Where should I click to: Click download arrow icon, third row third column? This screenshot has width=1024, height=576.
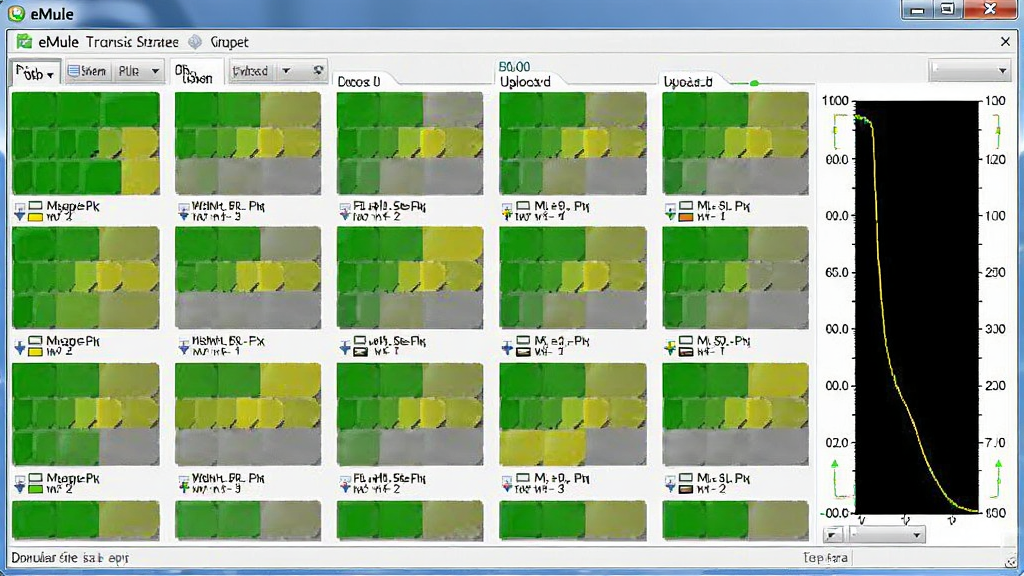coord(345,483)
